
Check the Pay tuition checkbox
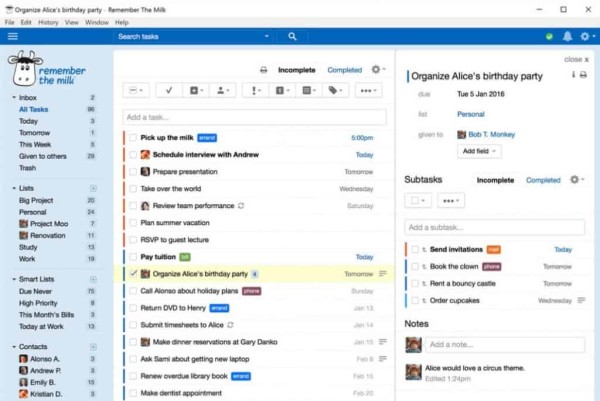[133, 257]
